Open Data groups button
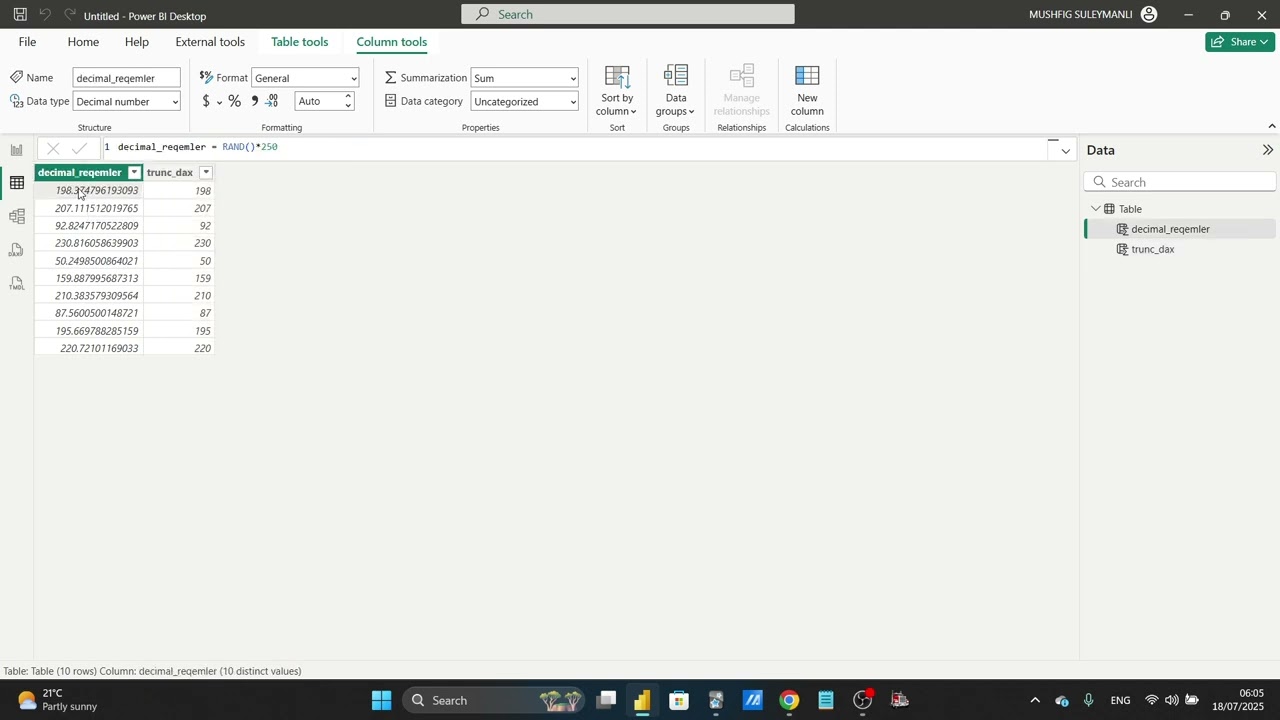The image size is (1280, 720). pos(676,92)
